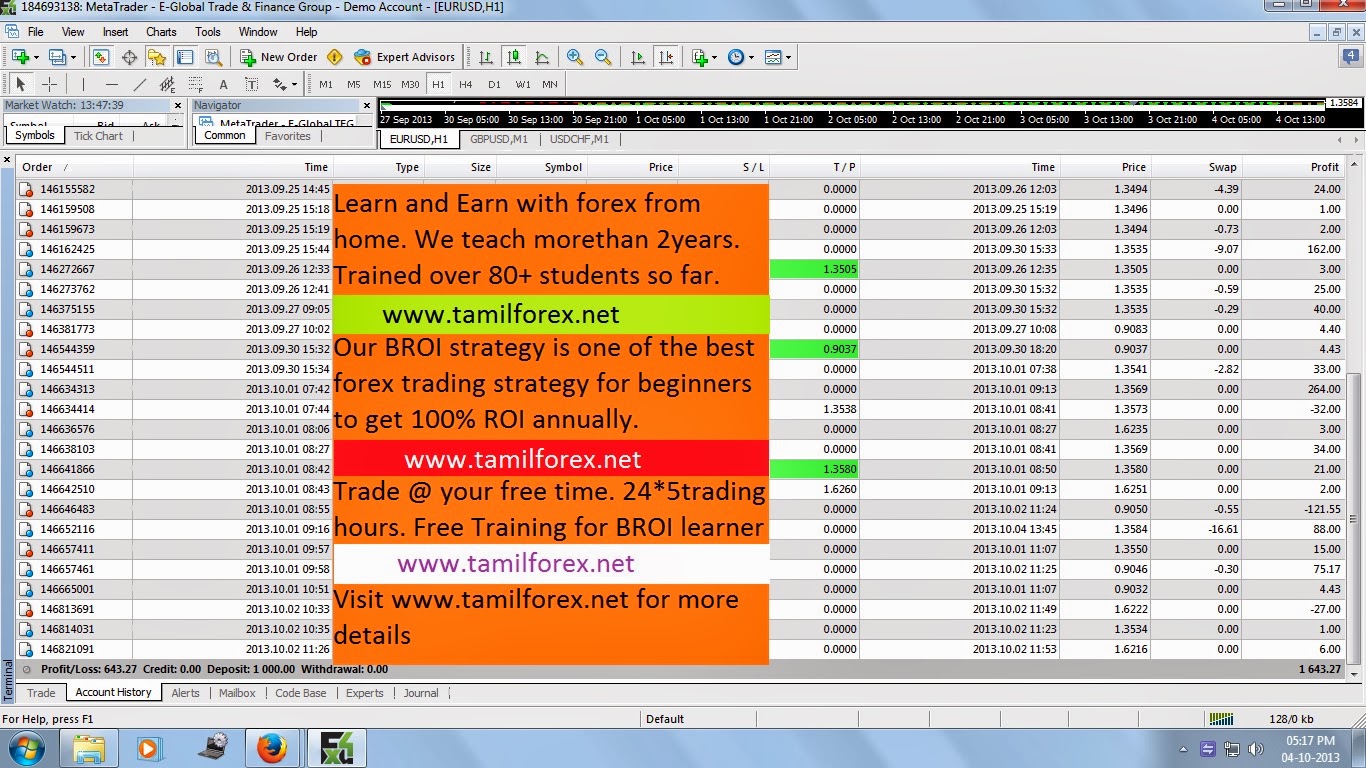This screenshot has height=768, width=1366.
Task: Open the chart Templates icon
Action: click(x=773, y=57)
